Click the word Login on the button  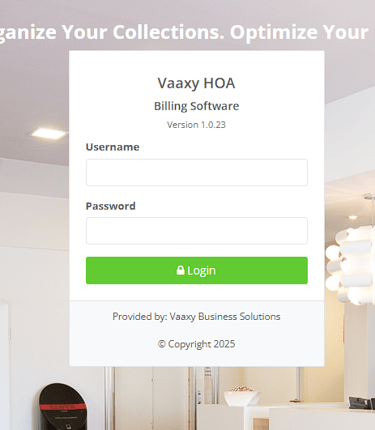[201, 270]
